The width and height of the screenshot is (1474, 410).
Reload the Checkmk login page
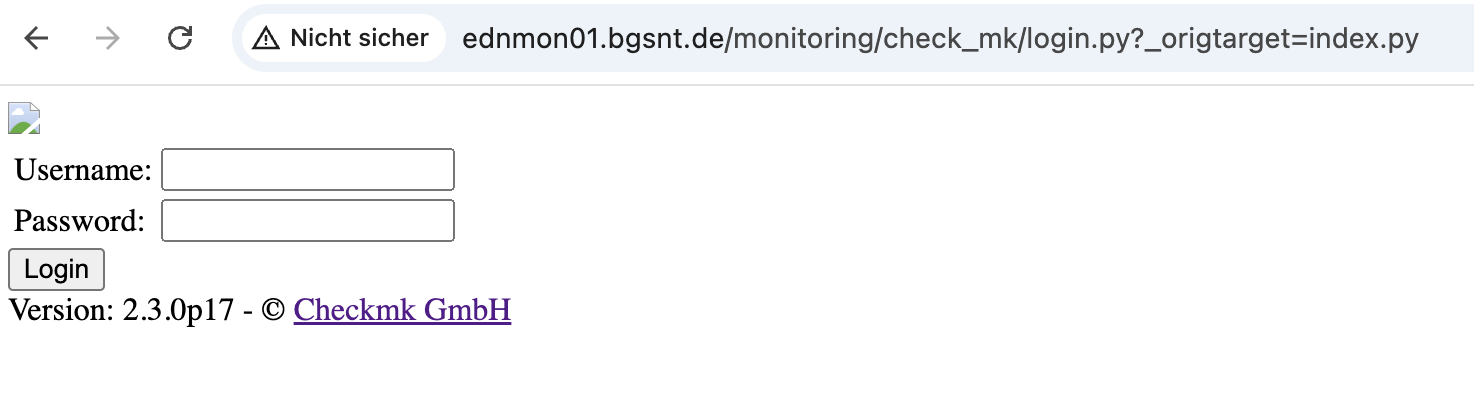click(x=180, y=39)
